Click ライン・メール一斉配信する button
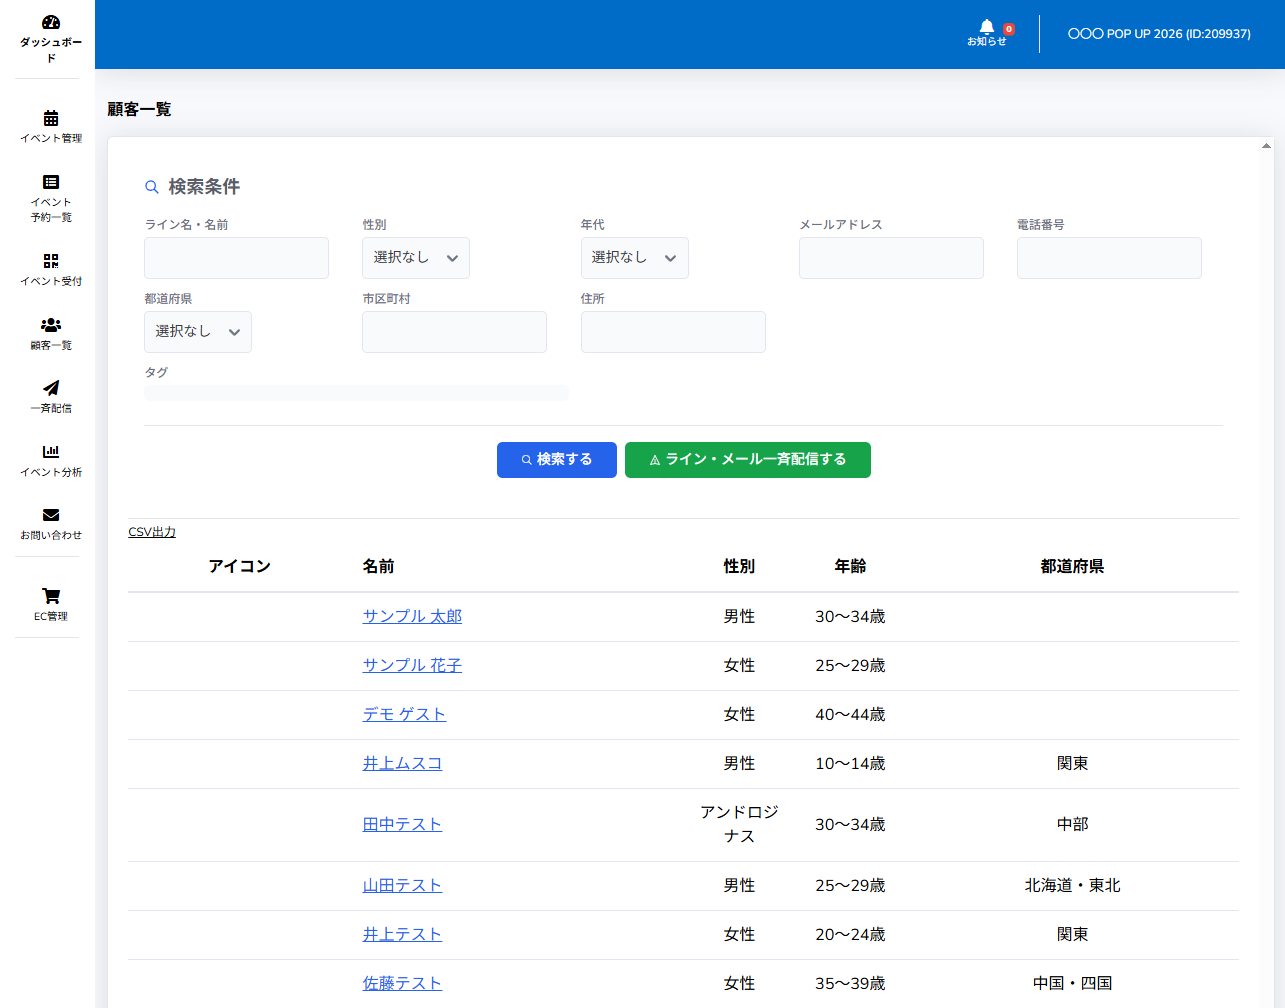The image size is (1285, 1008). tap(748, 460)
